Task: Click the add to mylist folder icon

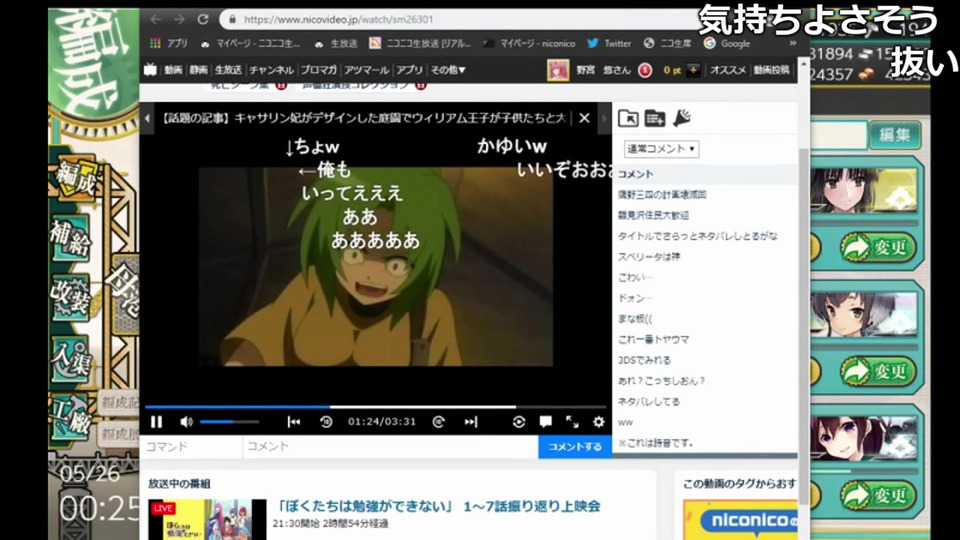Action: point(654,118)
